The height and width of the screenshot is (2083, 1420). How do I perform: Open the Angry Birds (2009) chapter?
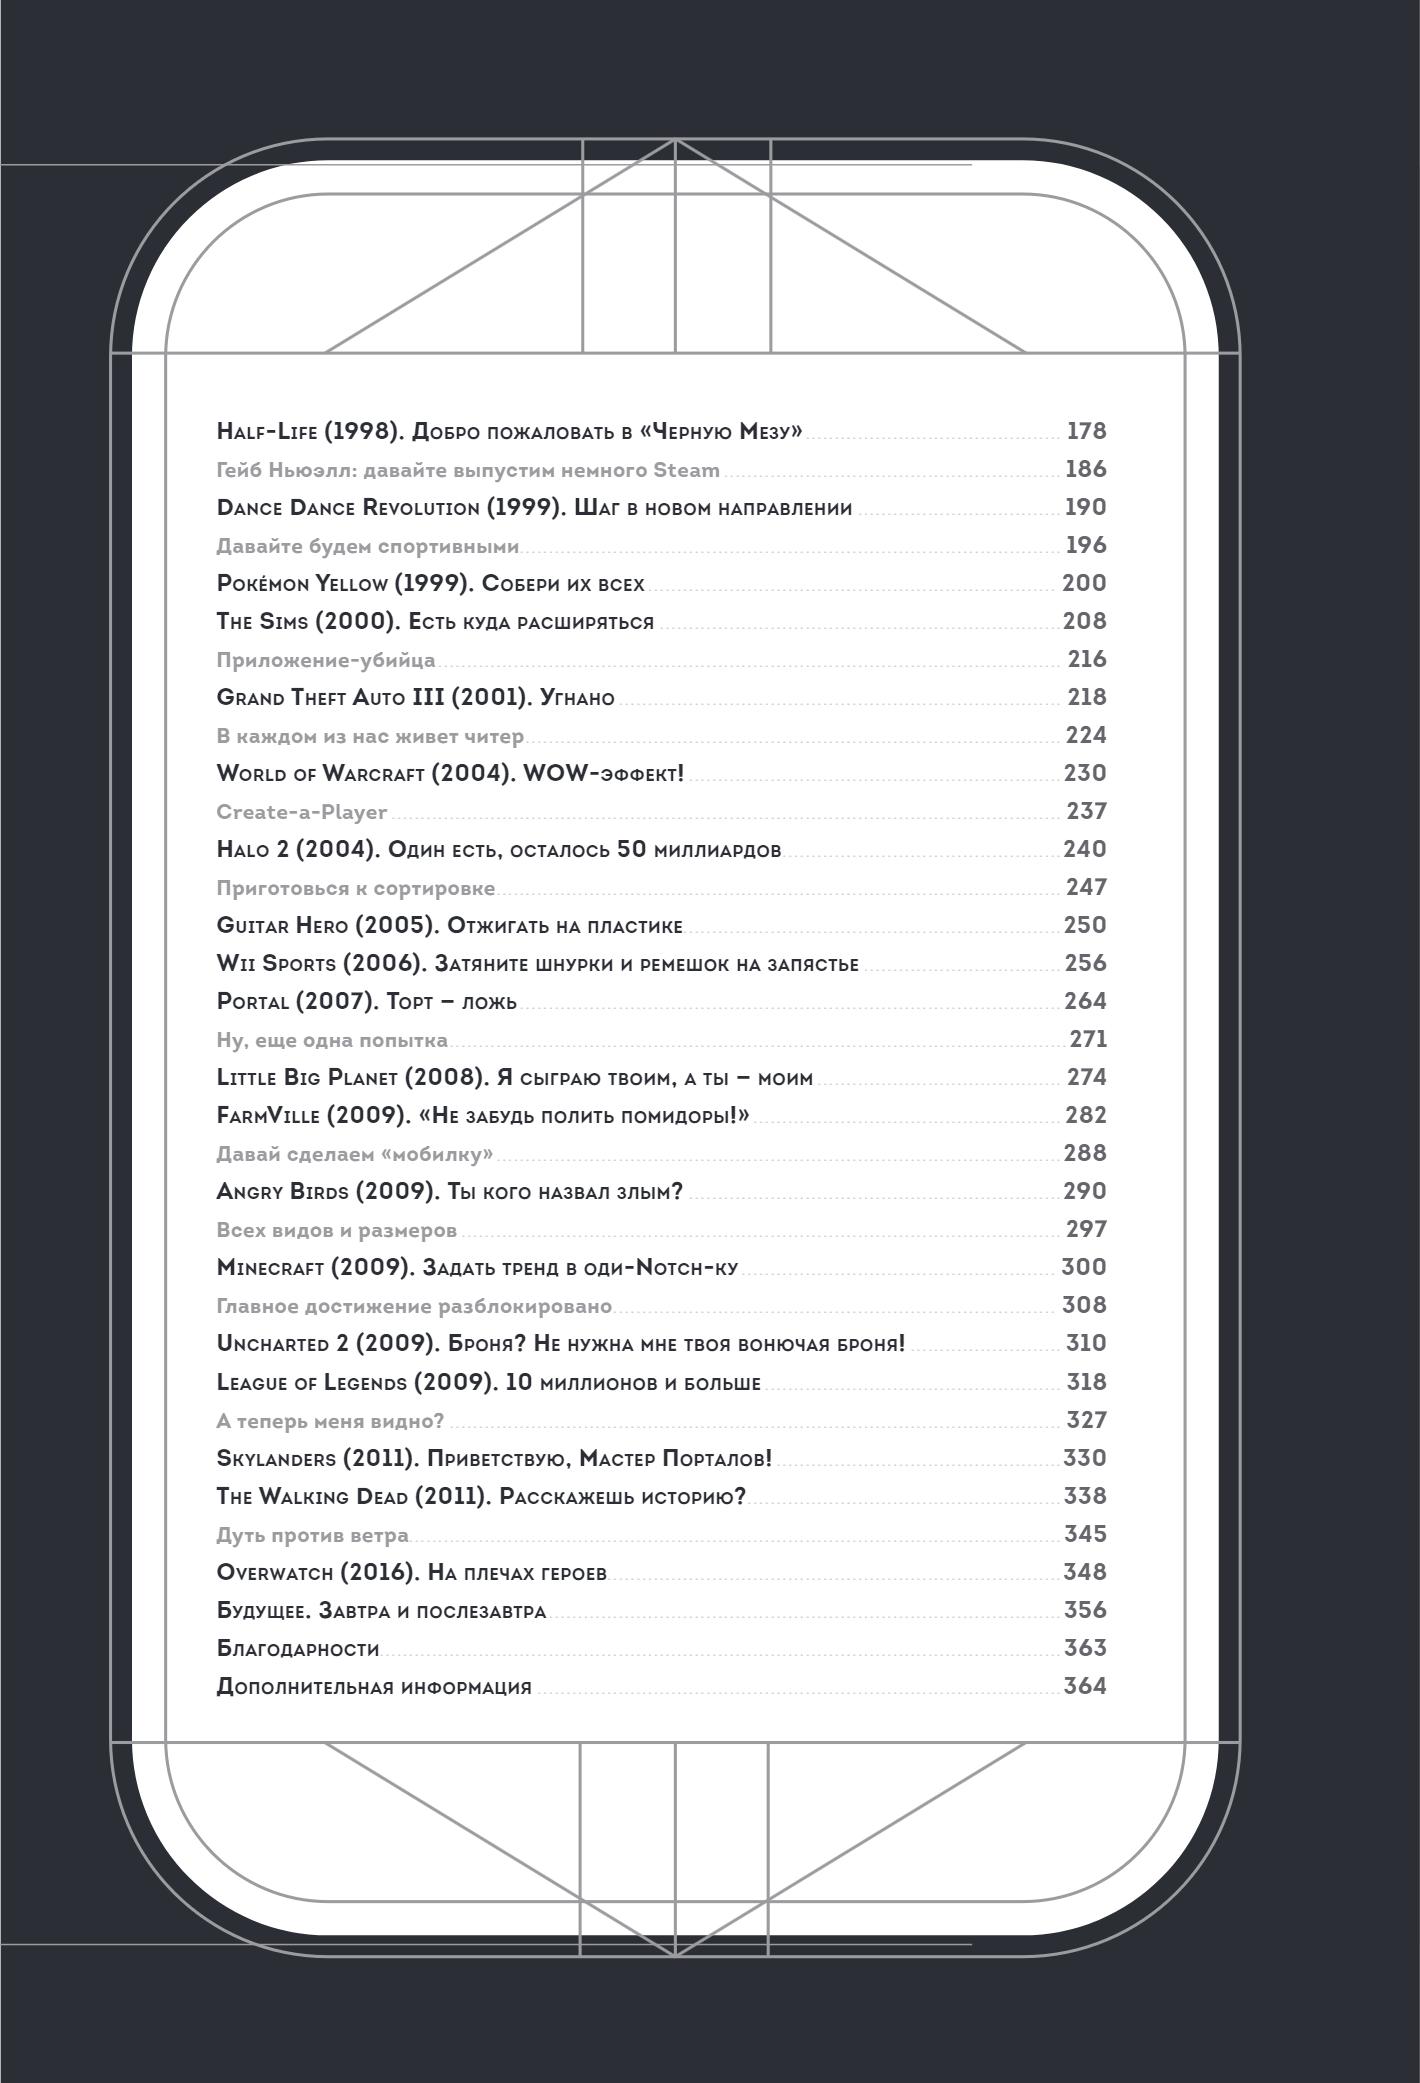(661, 1191)
